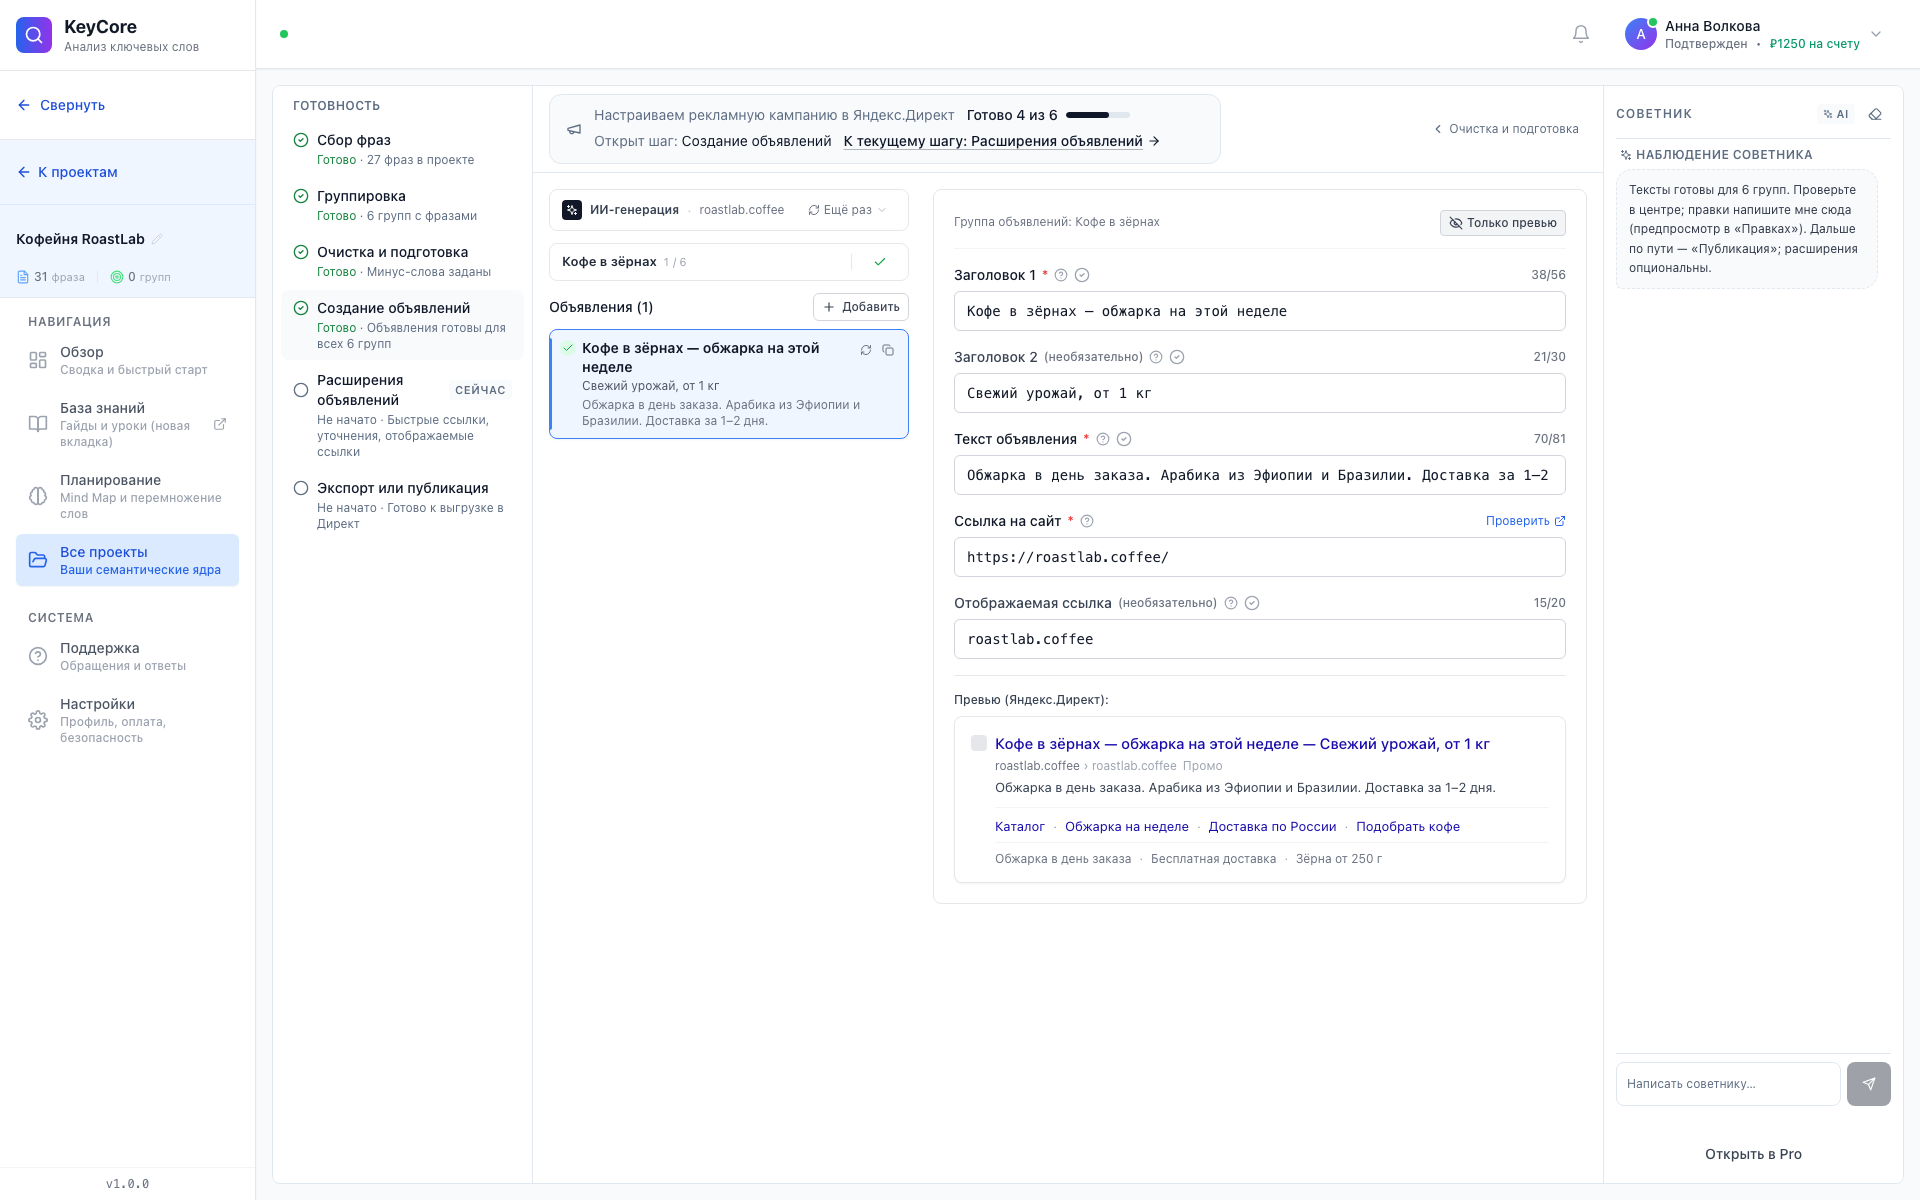Confirm the Кофе в зёрнах group checkmark
The image size is (1920, 1200).
[x=880, y=262]
